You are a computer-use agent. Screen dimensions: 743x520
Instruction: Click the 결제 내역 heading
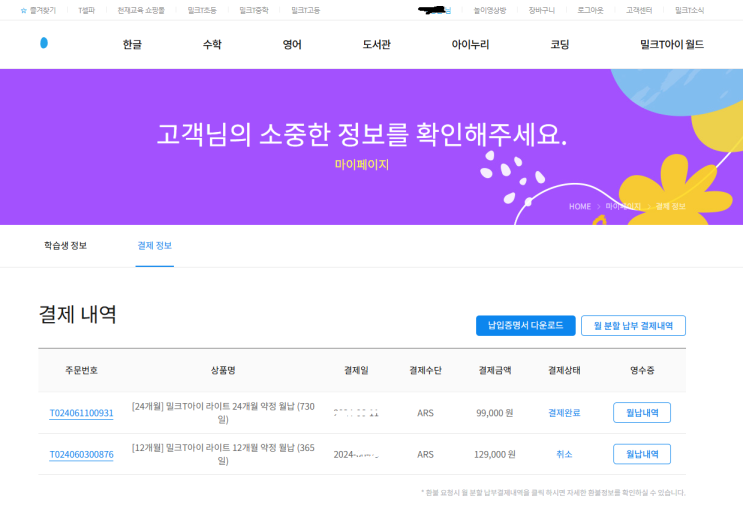78,314
